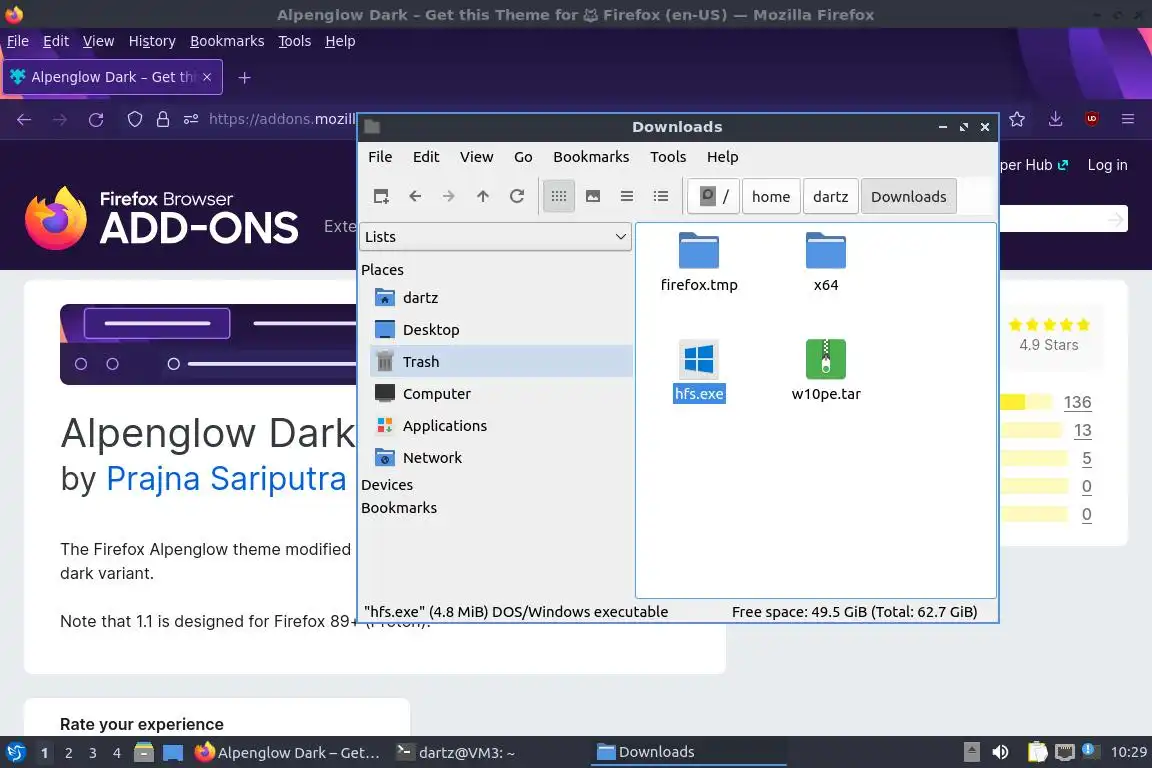Go forward in Downloads file manager
The width and height of the screenshot is (1152, 768).
[448, 196]
